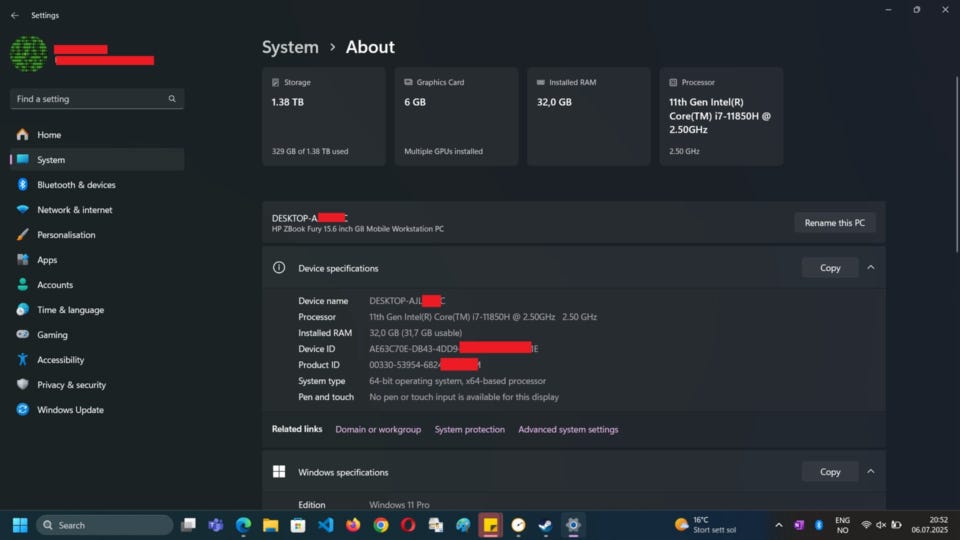The width and height of the screenshot is (960, 540).
Task: Copy the Device specifications
Action: coord(830,268)
